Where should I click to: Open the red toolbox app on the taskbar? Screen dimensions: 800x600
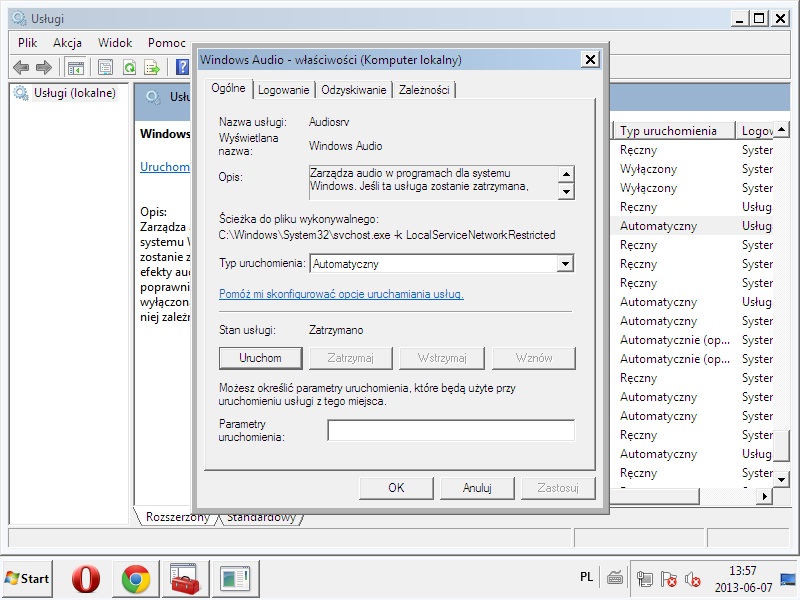coord(185,579)
